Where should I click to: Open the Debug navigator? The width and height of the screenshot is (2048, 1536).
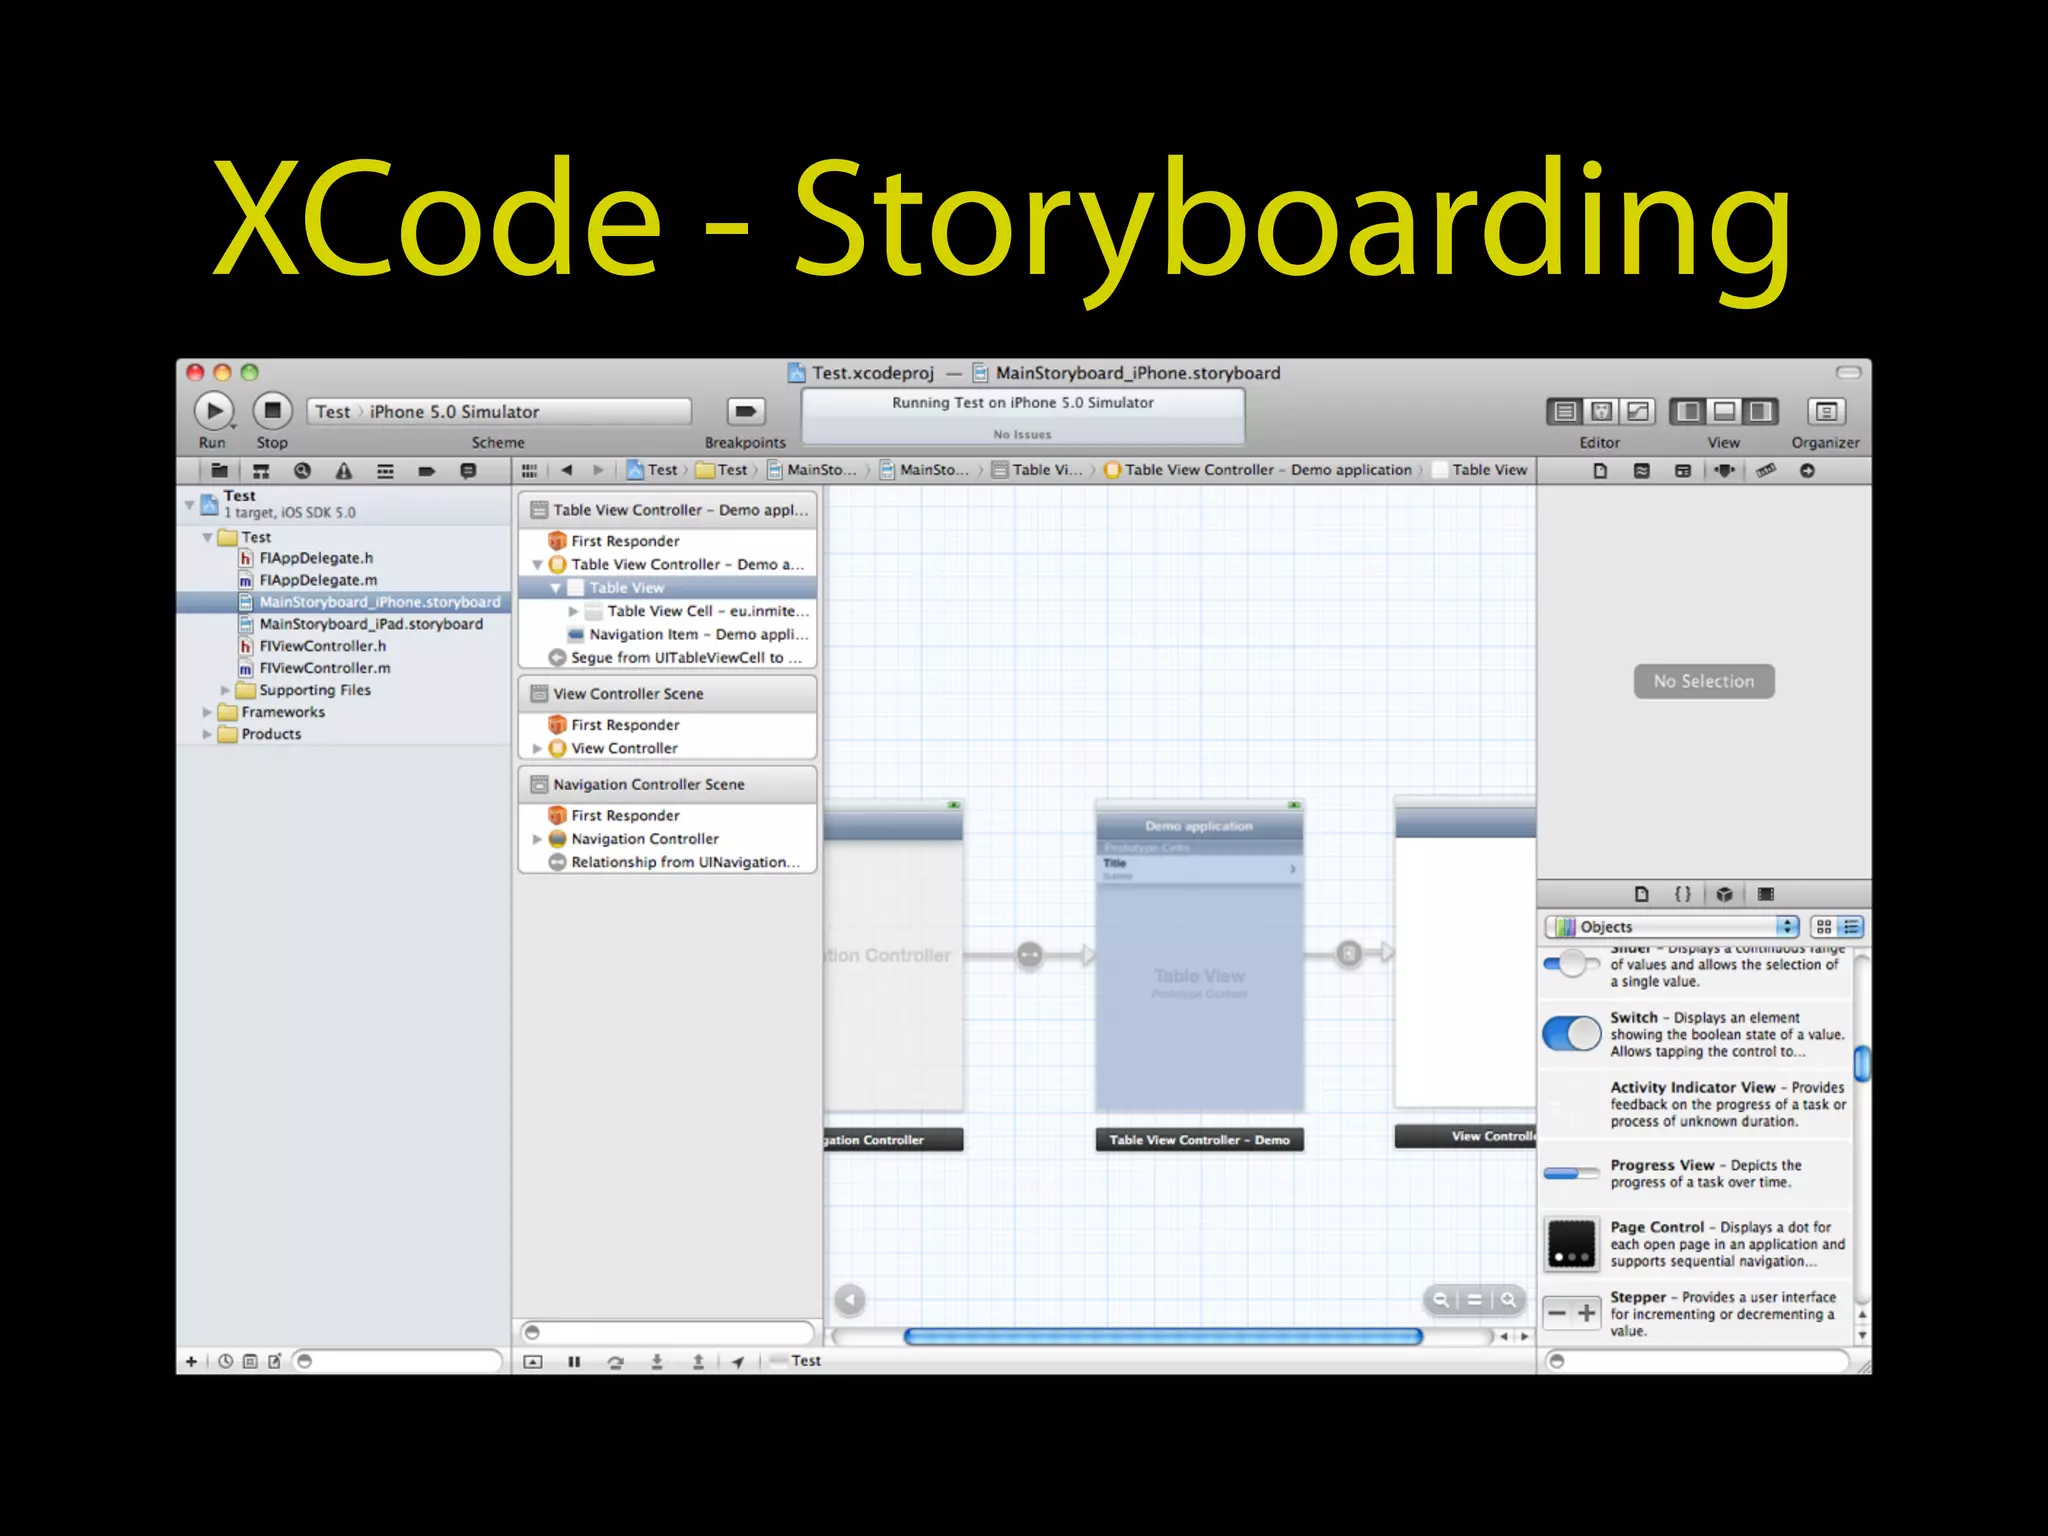point(385,471)
